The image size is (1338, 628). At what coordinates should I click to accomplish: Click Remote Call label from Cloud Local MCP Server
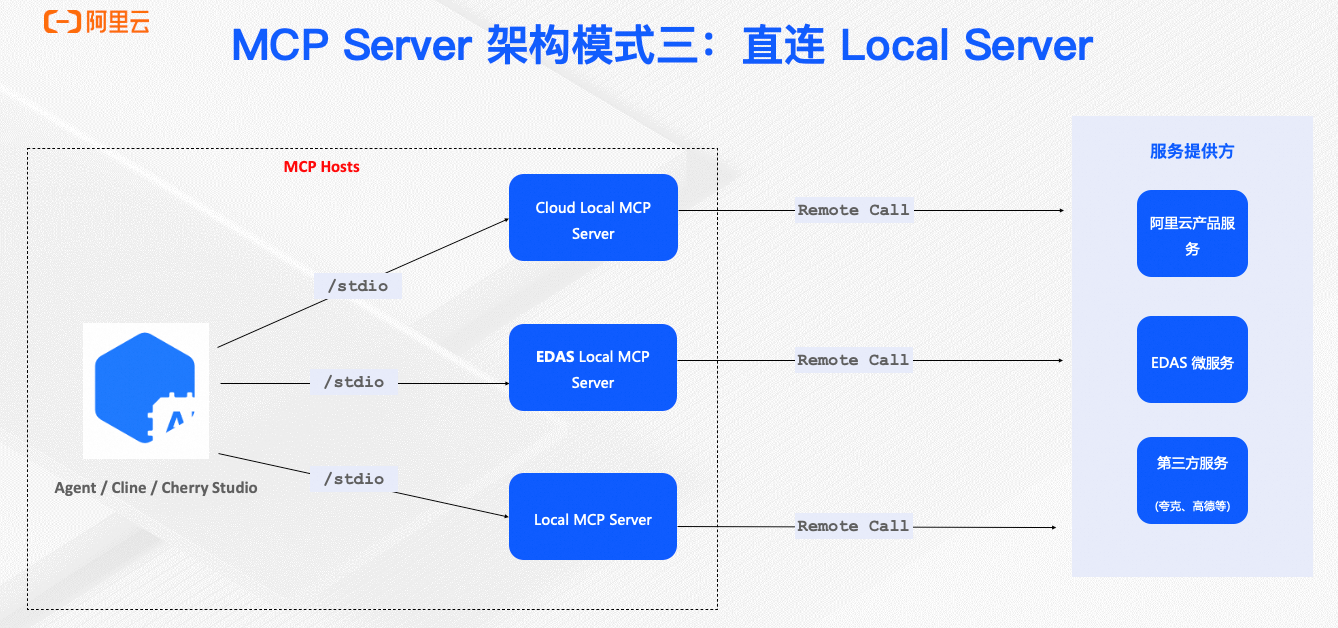pyautogui.click(x=853, y=210)
